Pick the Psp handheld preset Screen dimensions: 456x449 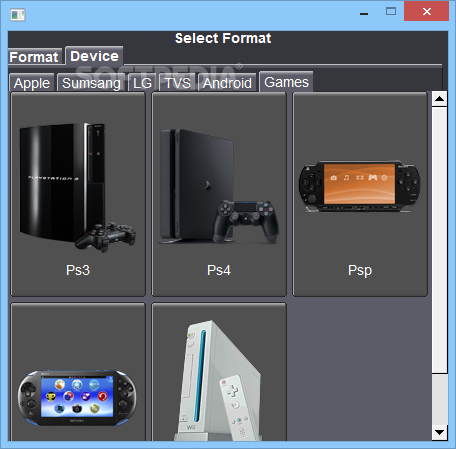tap(360, 194)
